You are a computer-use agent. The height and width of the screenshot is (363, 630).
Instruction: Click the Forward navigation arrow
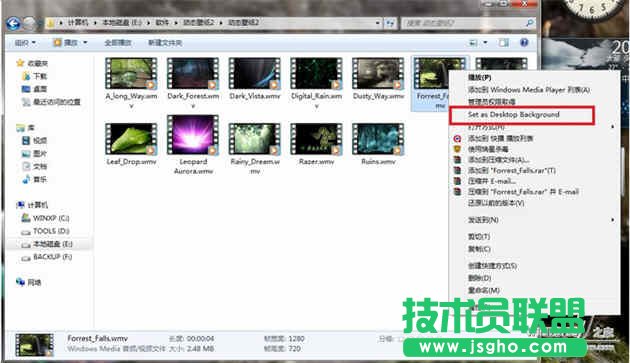[29, 23]
